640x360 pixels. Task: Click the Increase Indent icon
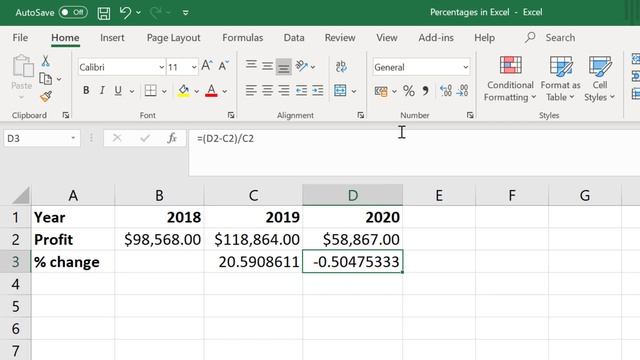pyautogui.click(x=318, y=90)
